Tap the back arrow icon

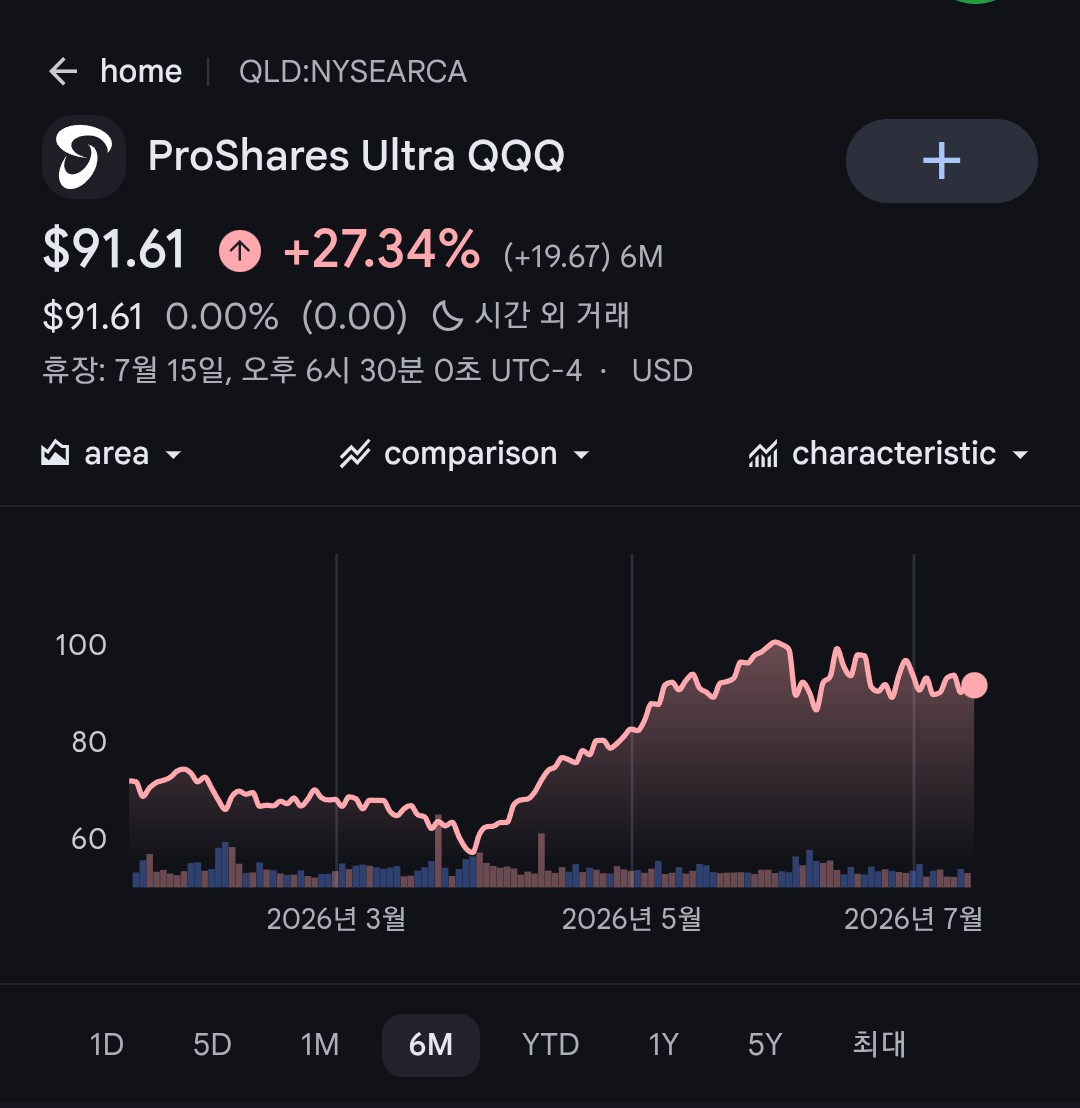click(x=63, y=71)
